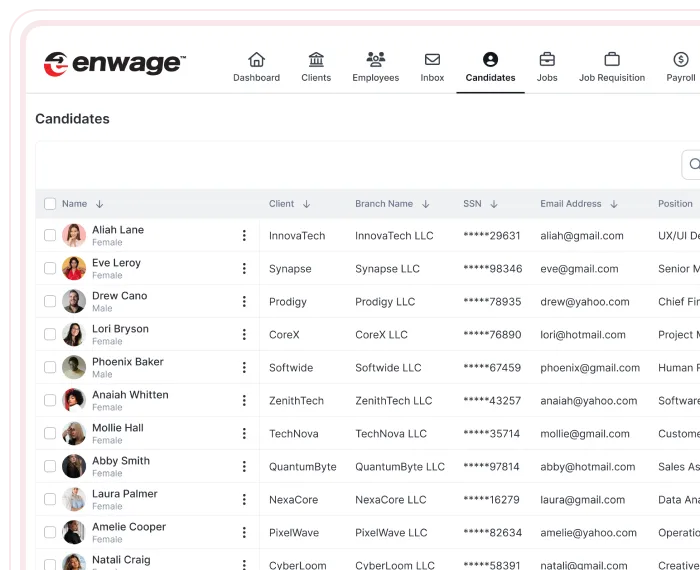Select Phoenix Baker's row checkbox
This screenshot has width=700, height=570.
(50, 368)
